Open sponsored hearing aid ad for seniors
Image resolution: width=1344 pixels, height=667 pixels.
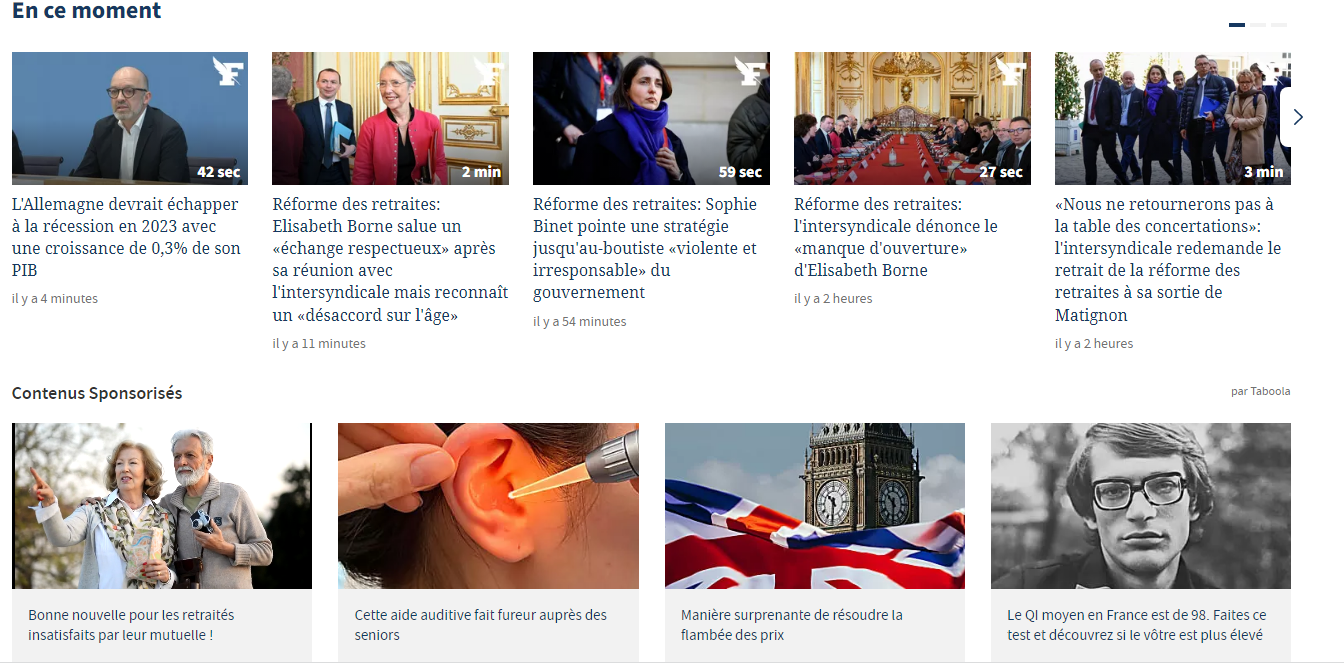point(488,541)
